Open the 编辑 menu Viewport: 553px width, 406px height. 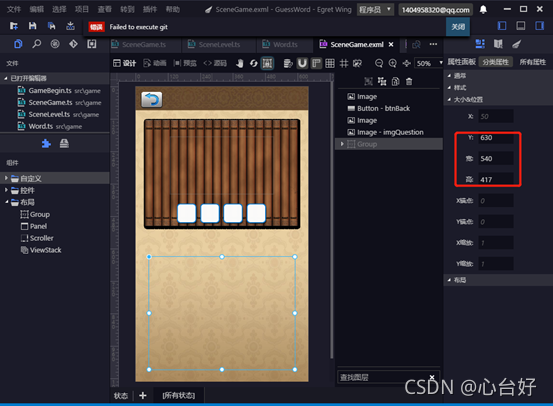[x=36, y=10]
